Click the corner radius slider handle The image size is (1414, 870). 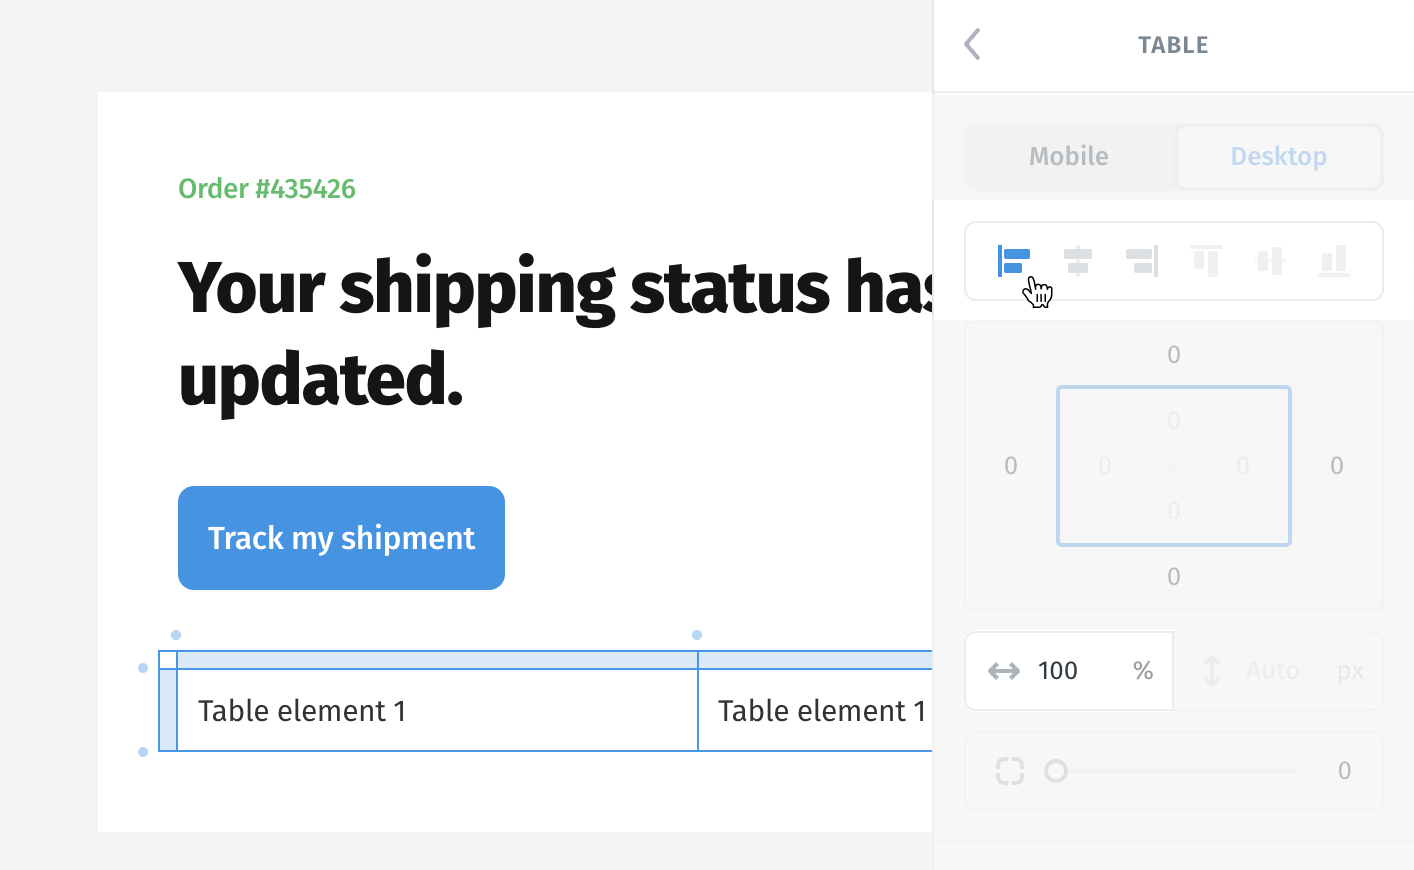tap(1056, 771)
